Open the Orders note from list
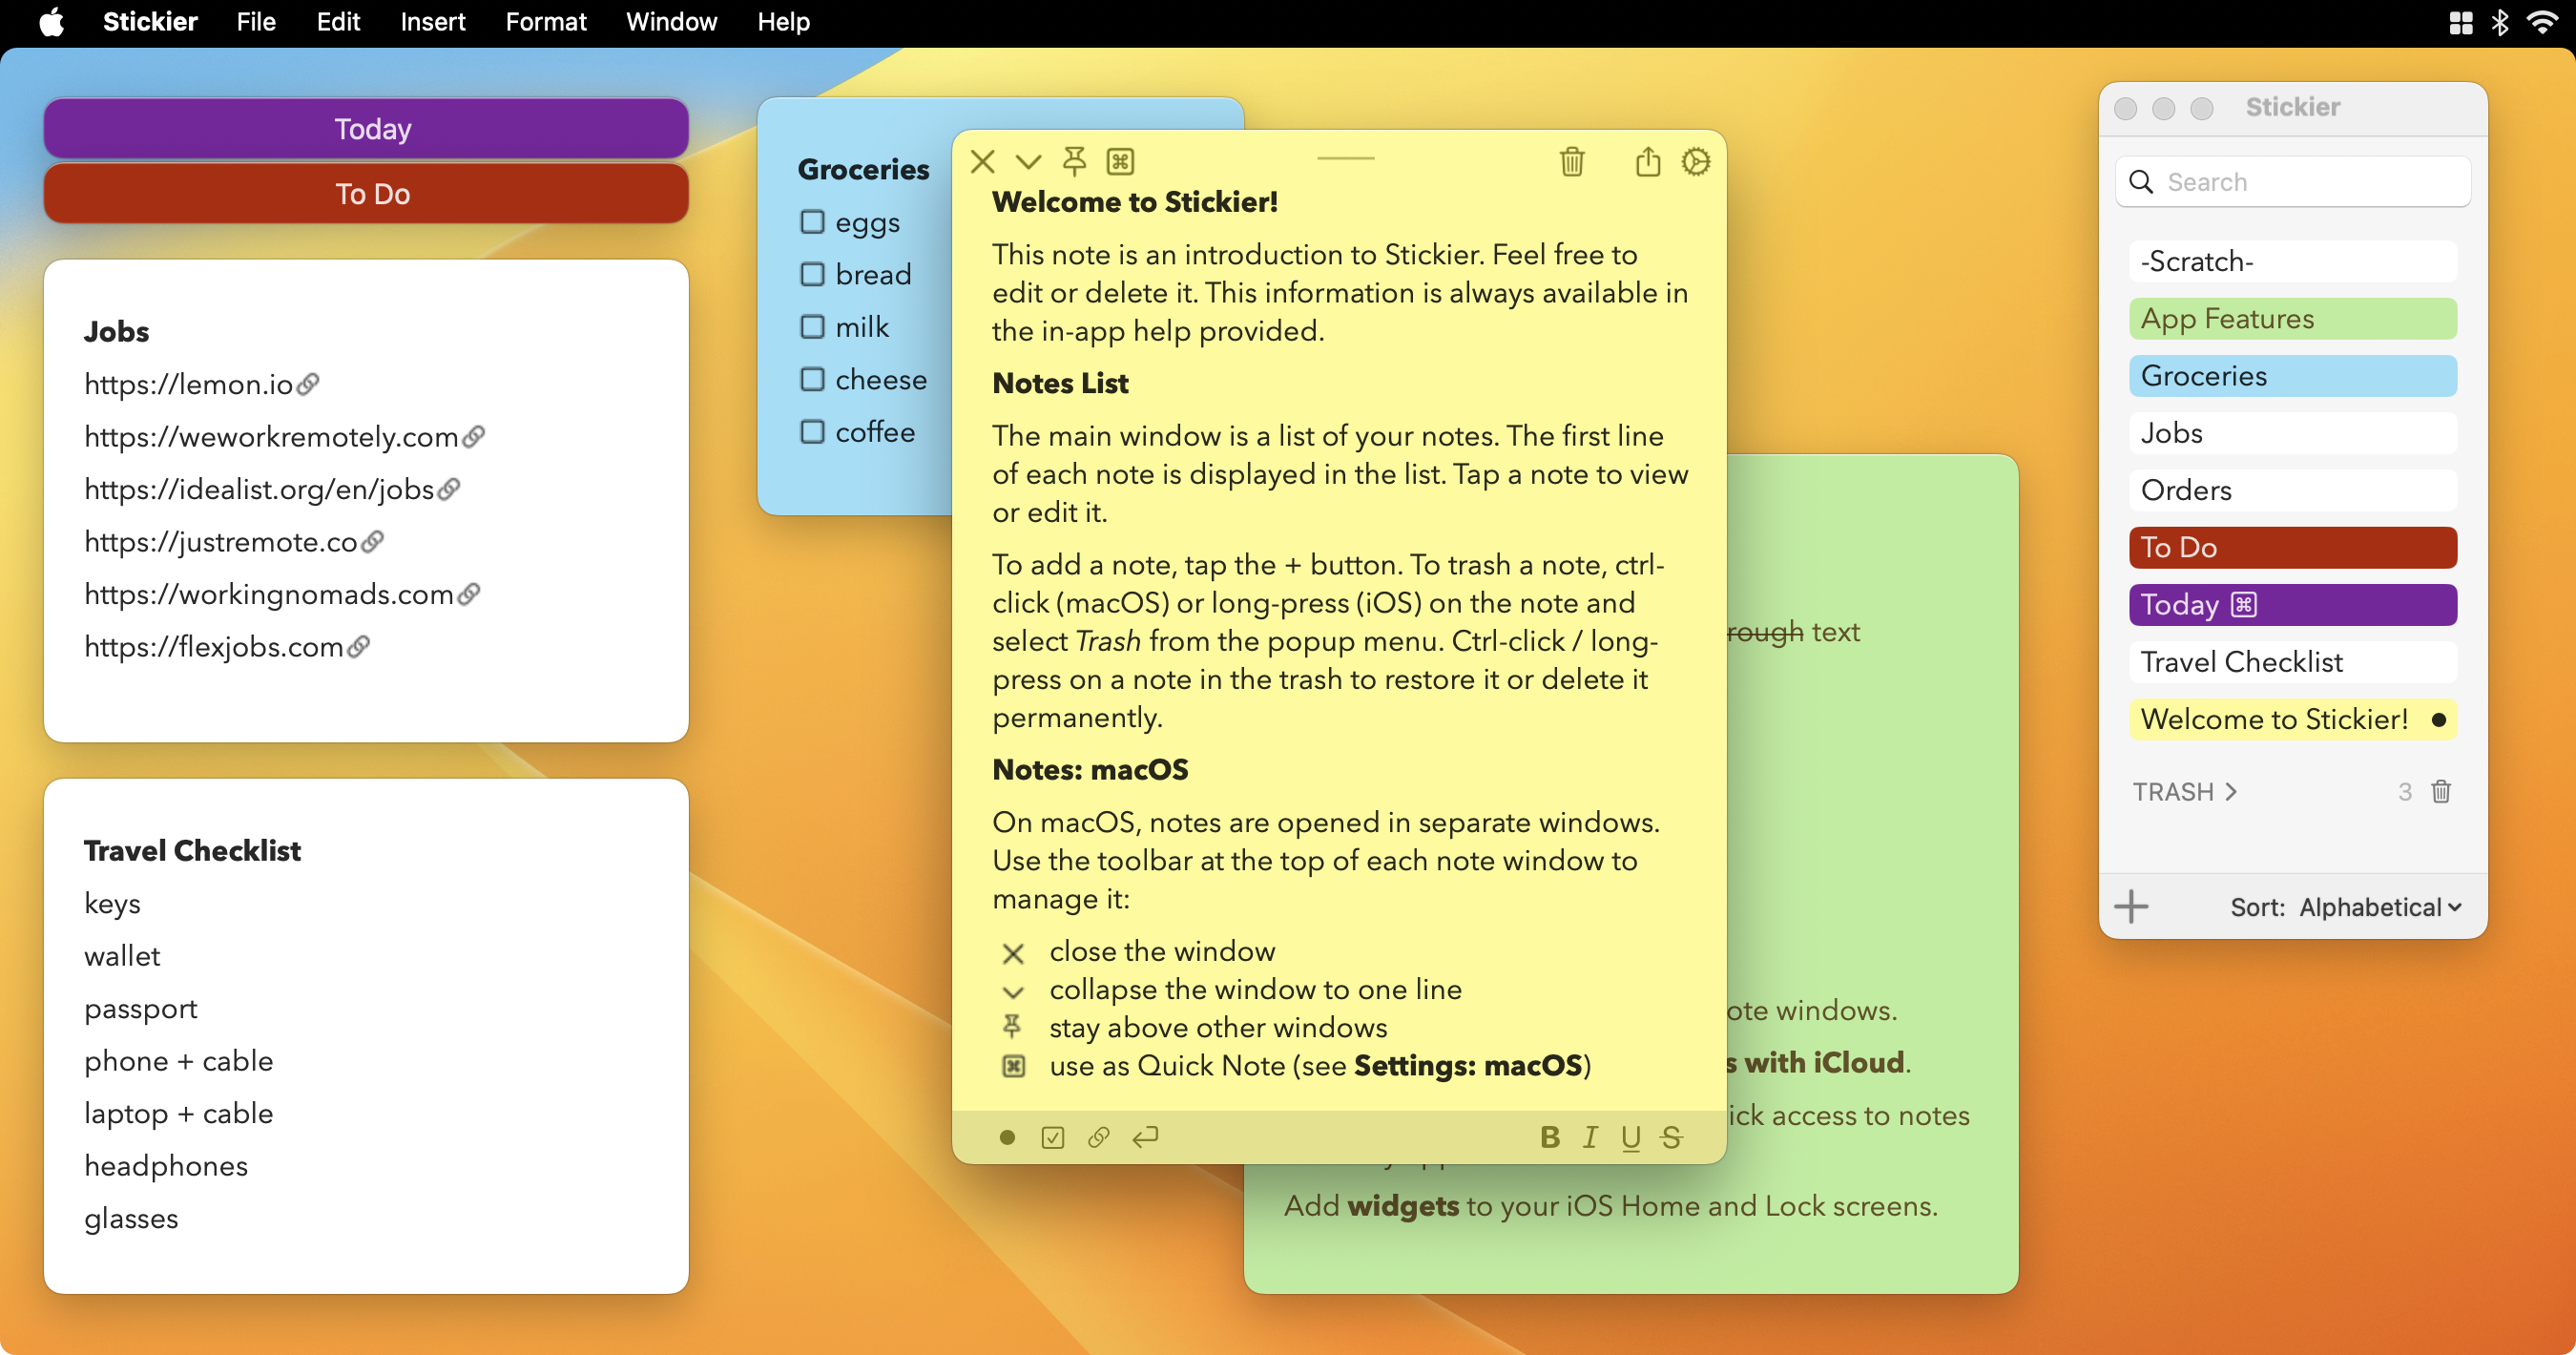This screenshot has height=1355, width=2576. coord(2293,490)
